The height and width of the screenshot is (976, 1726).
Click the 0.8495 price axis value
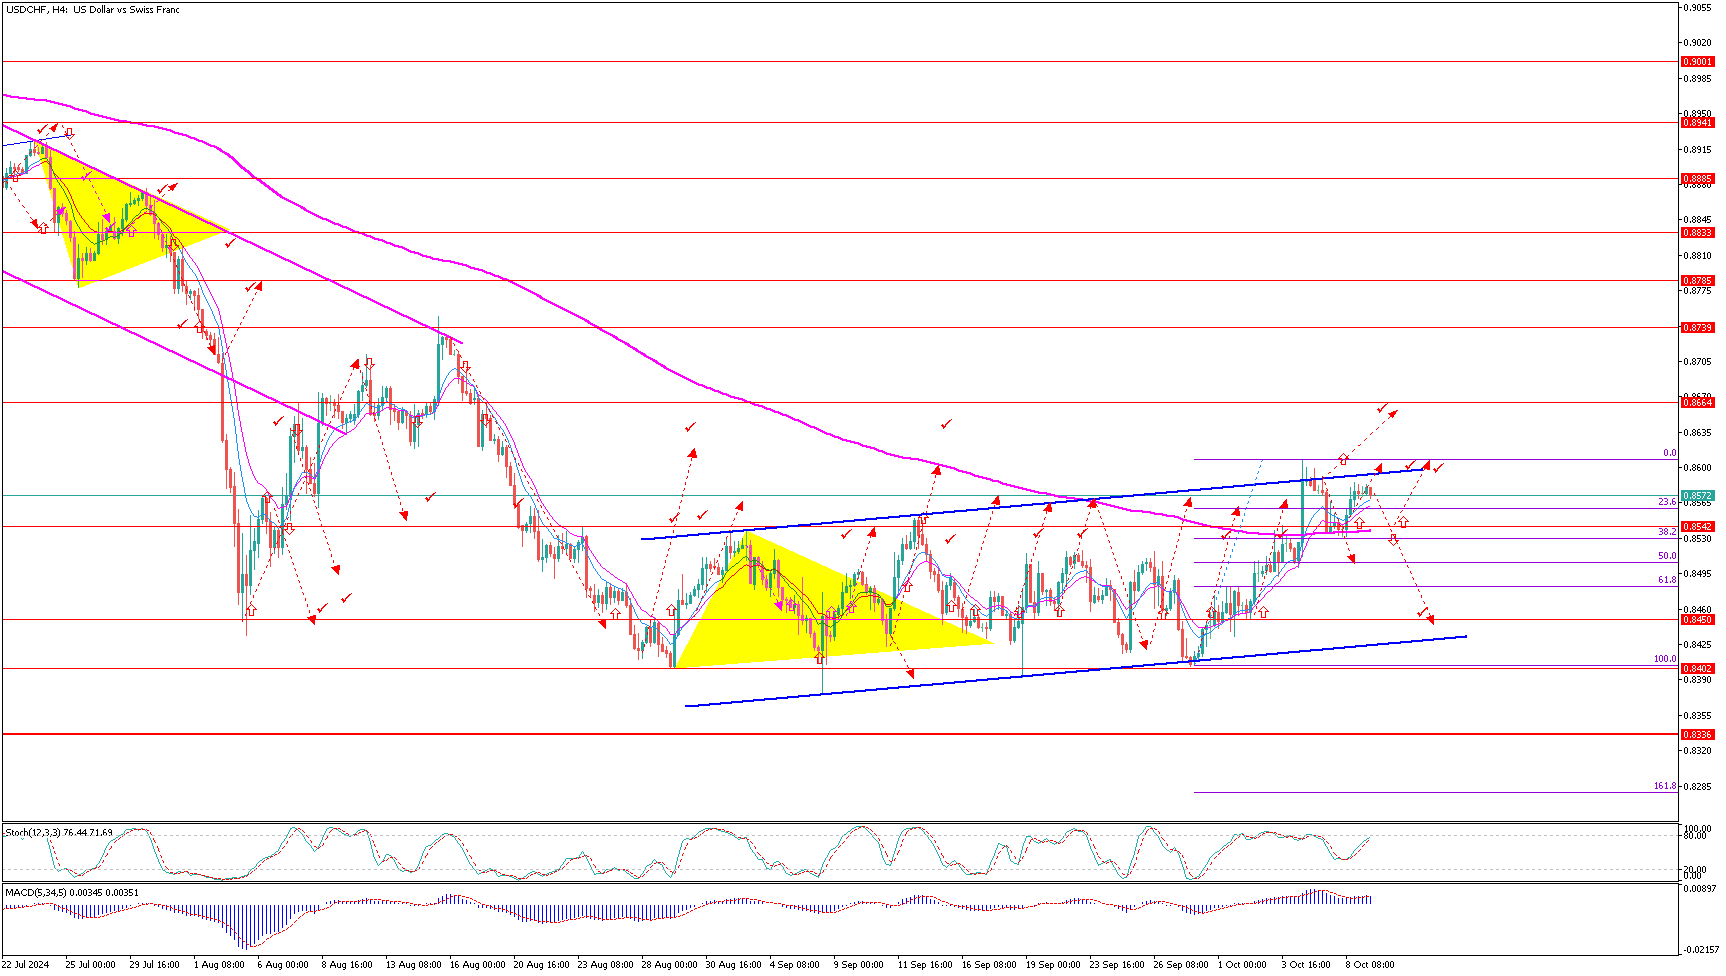point(1697,574)
